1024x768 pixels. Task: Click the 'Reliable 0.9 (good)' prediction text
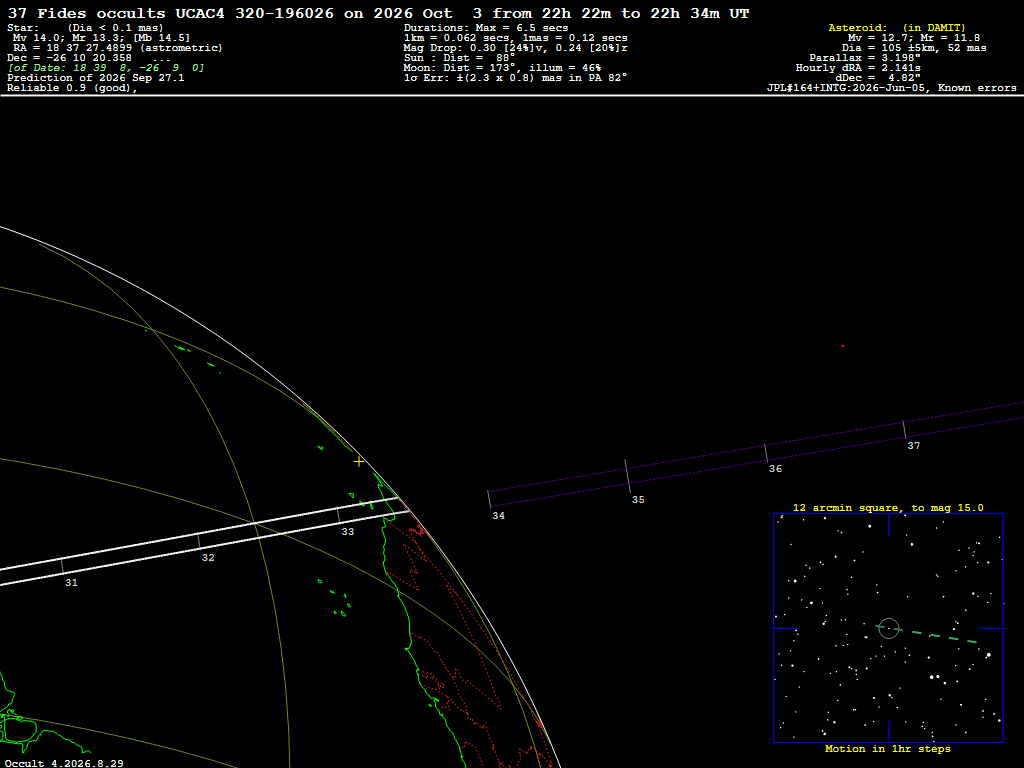pyautogui.click(x=72, y=88)
